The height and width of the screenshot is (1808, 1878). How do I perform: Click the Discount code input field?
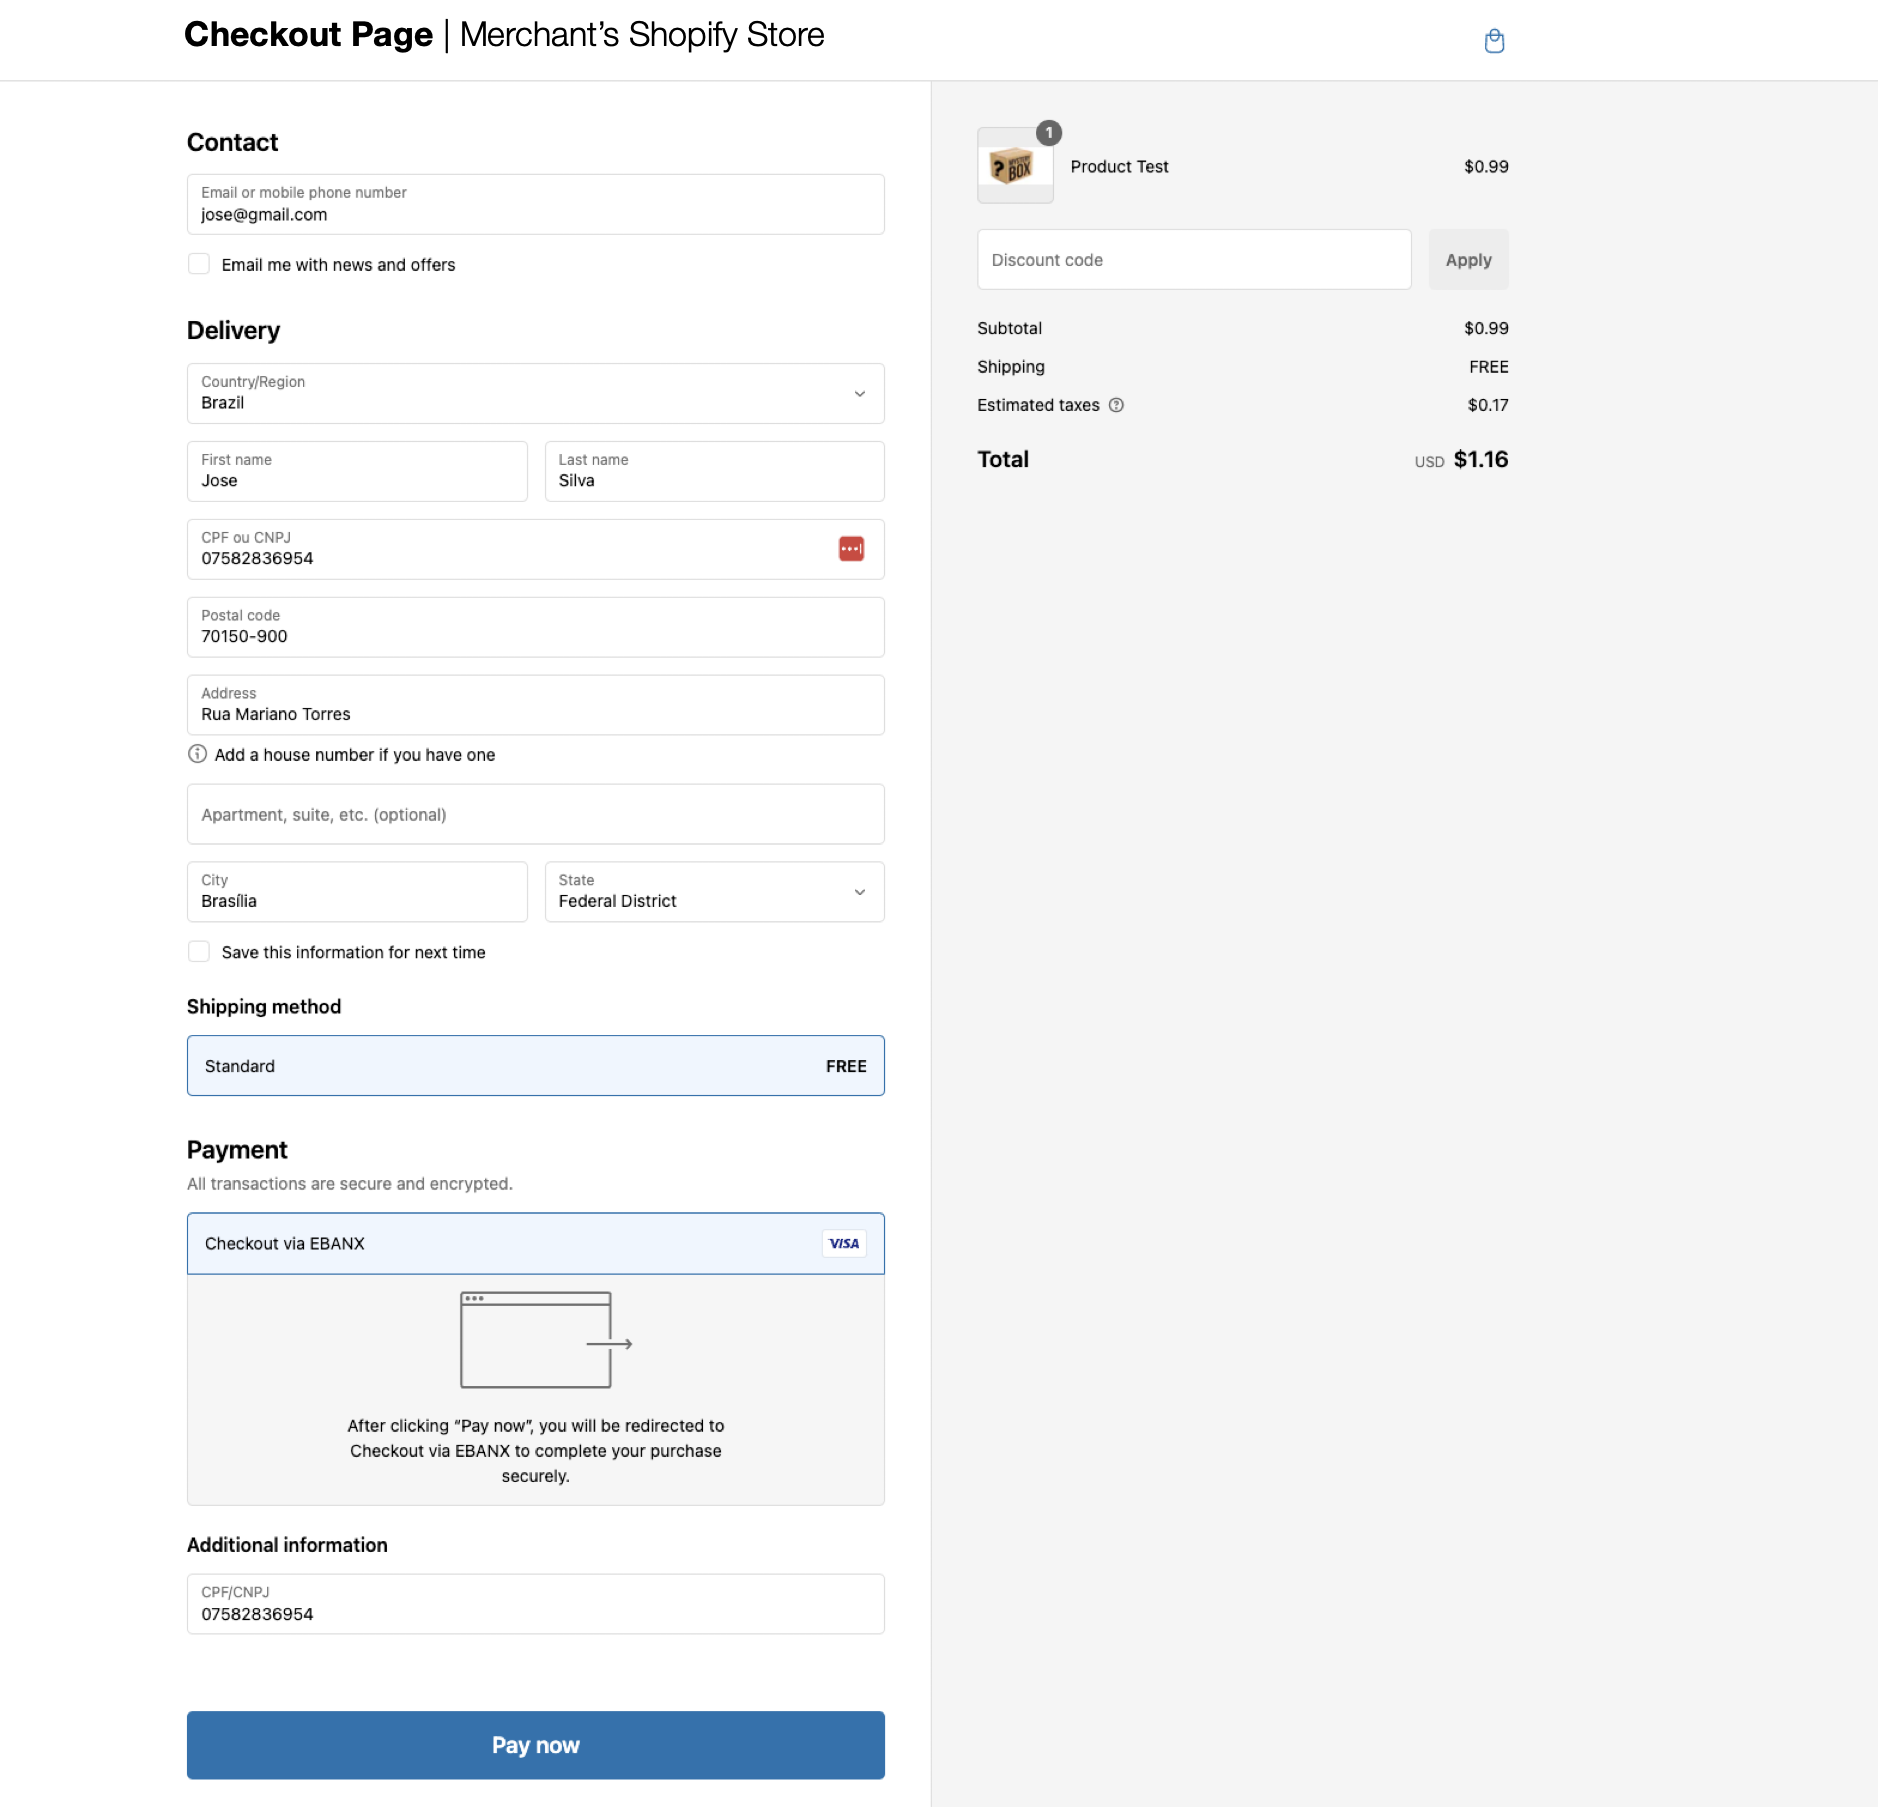(1193, 259)
